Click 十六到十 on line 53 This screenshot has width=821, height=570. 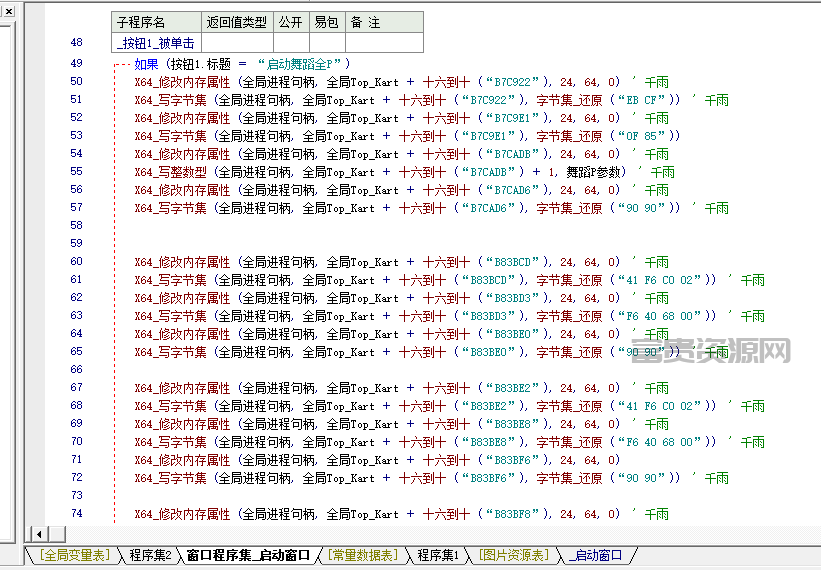423,136
